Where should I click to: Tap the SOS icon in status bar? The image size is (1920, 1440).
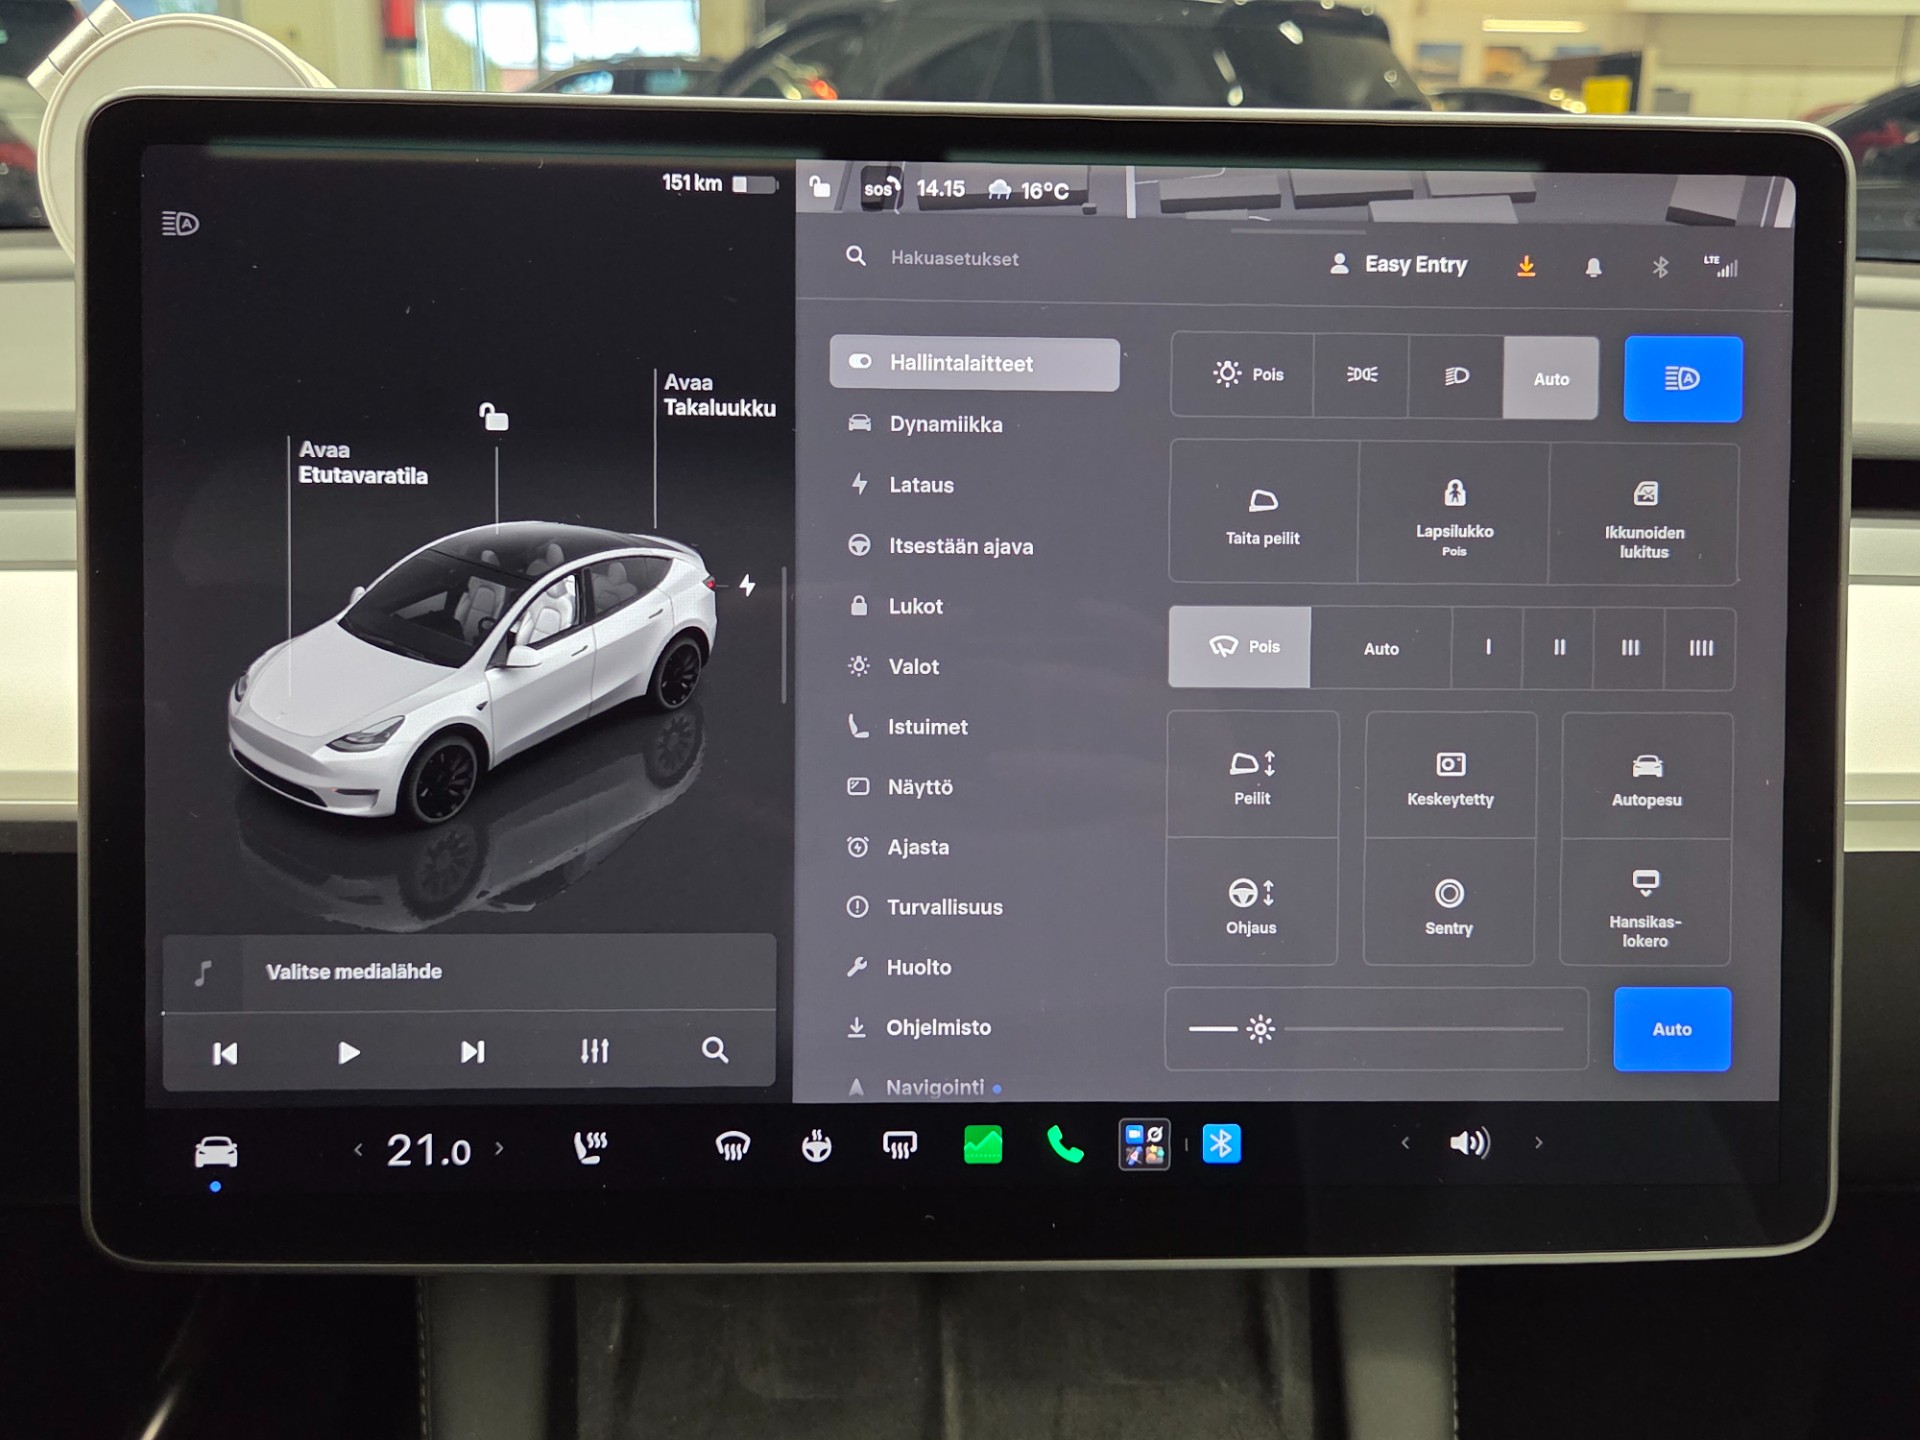pyautogui.click(x=880, y=189)
